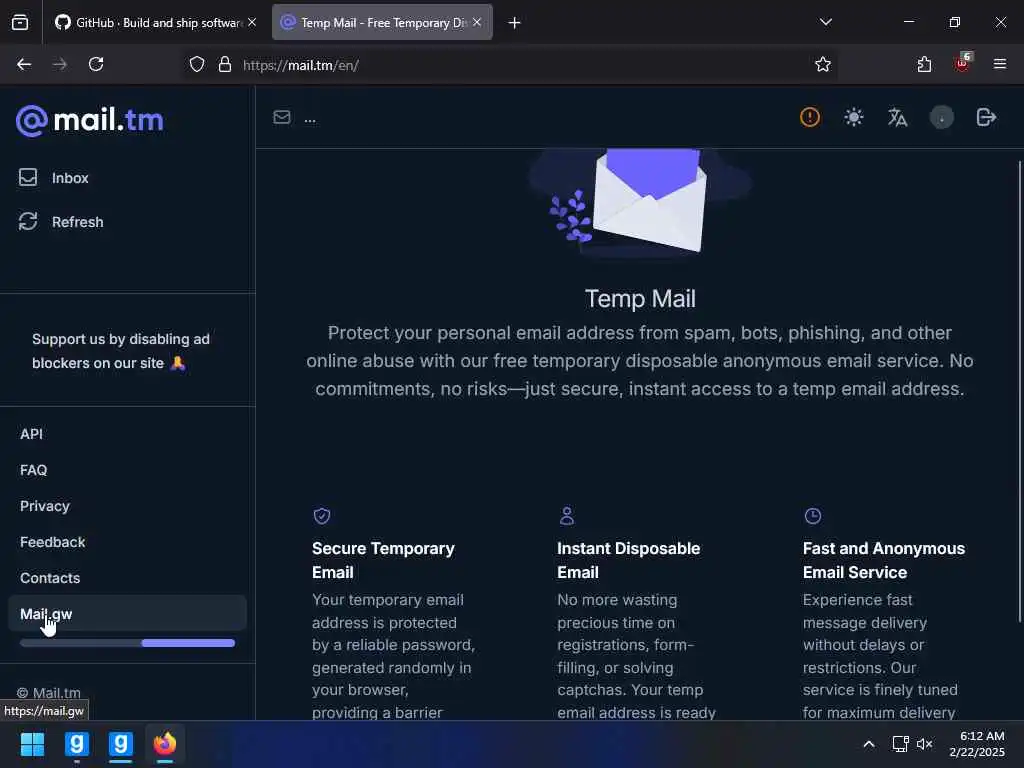Go back to previous page
1024x768 pixels.
pyautogui.click(x=24, y=65)
